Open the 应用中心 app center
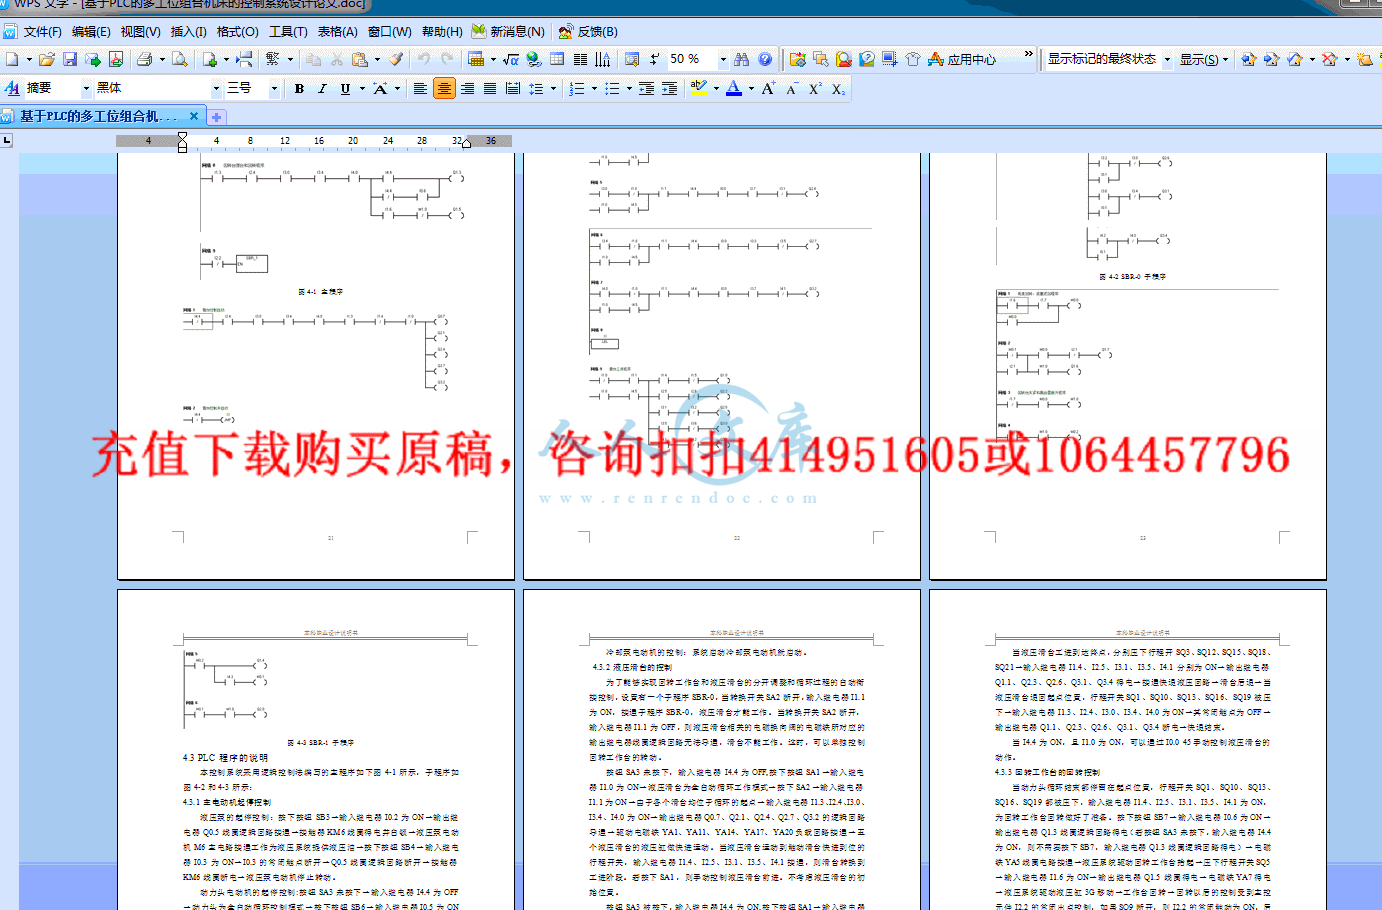The height and width of the screenshot is (910, 1382). tap(962, 60)
